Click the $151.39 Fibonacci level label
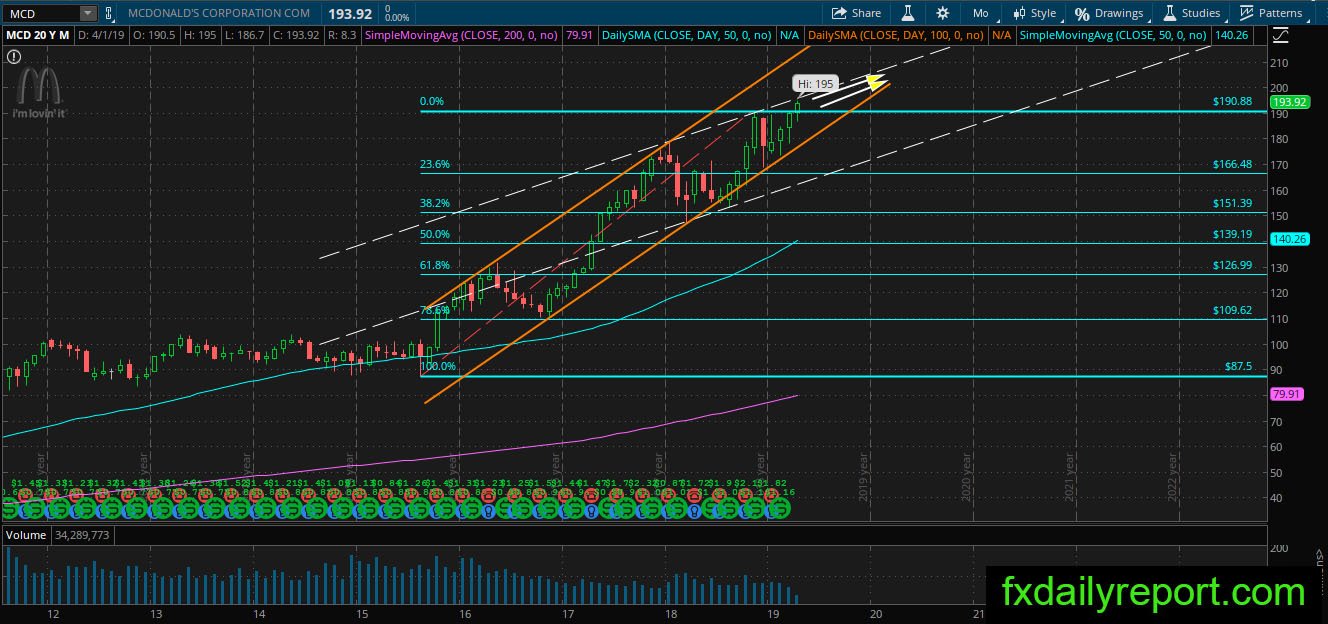 click(1232, 203)
